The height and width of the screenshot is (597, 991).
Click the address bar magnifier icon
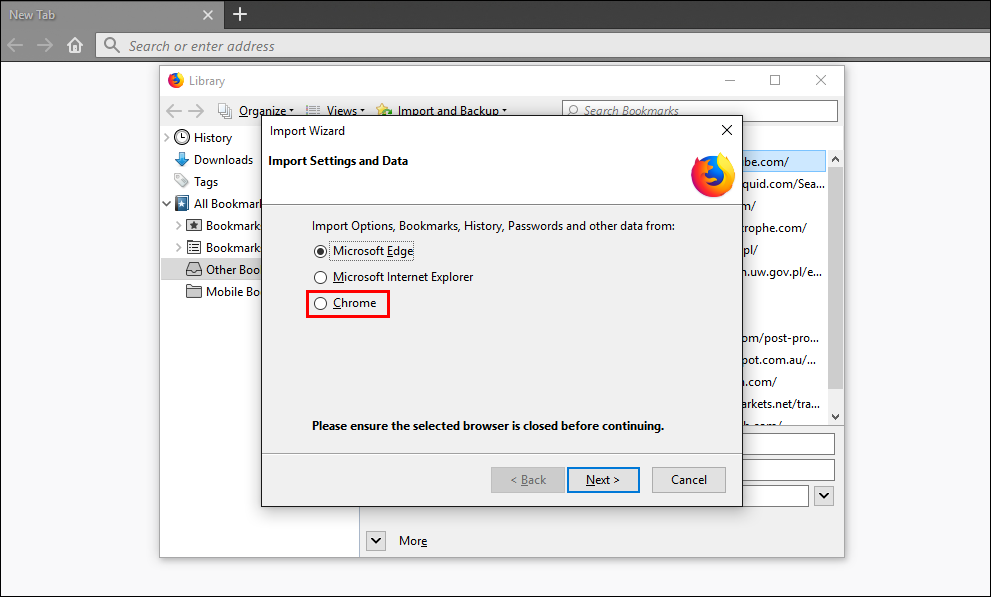[112, 45]
